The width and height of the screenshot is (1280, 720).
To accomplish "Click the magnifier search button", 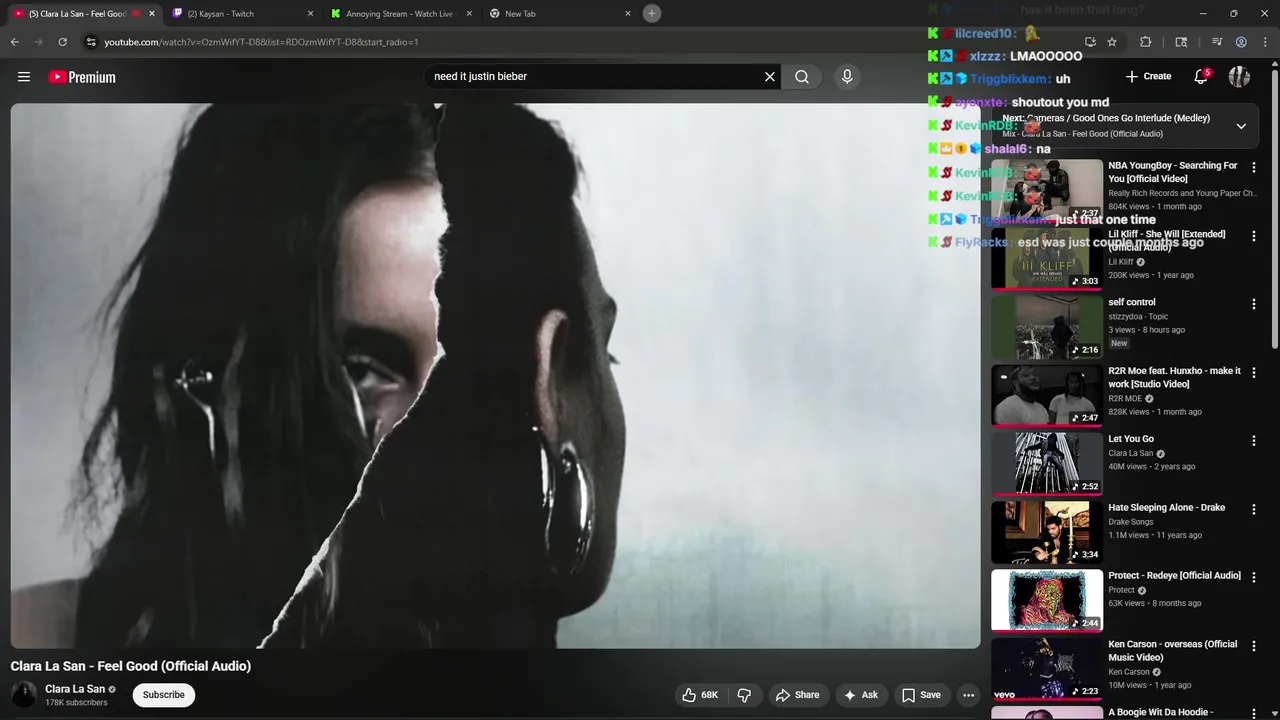I will pos(802,77).
